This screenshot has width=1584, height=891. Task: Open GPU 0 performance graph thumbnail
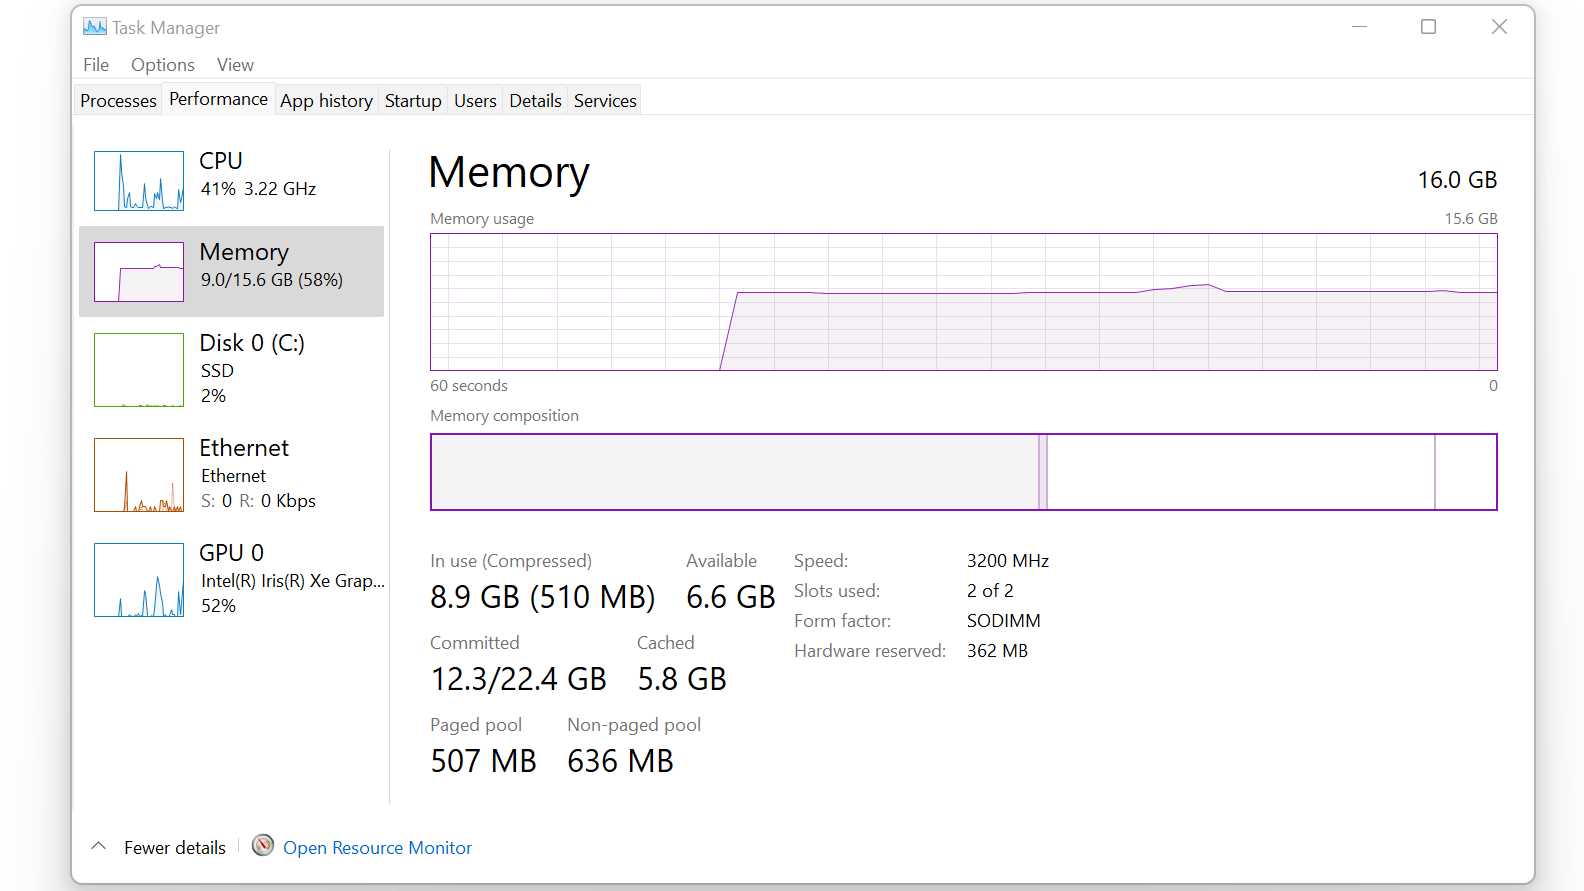tap(139, 580)
